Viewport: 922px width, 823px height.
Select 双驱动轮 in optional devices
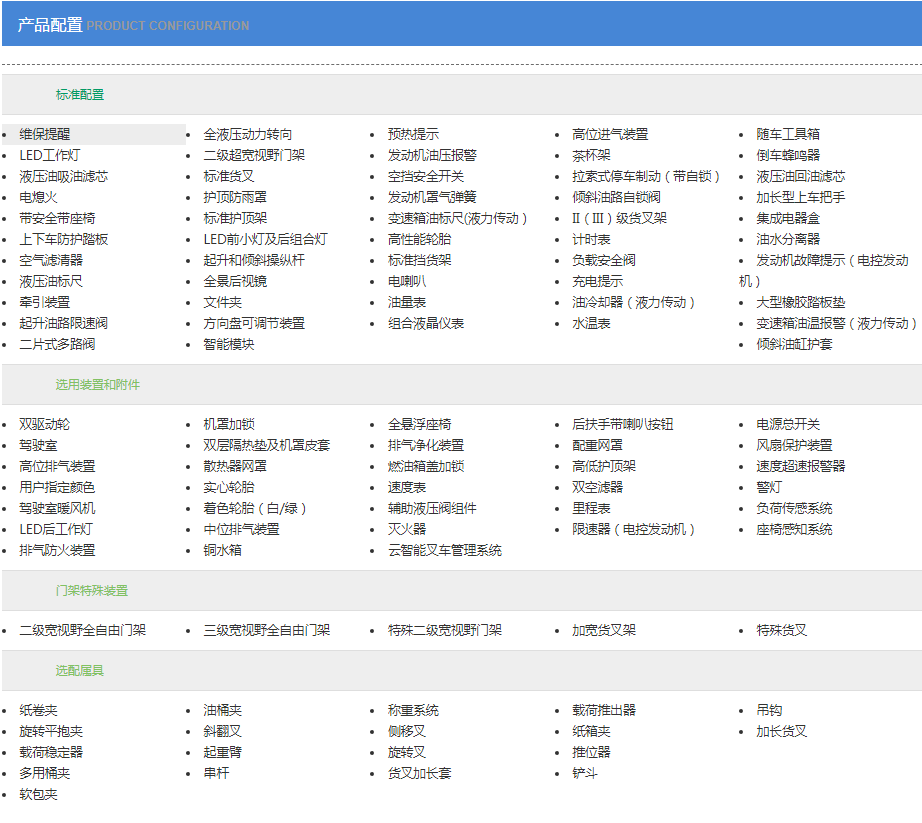(45, 424)
